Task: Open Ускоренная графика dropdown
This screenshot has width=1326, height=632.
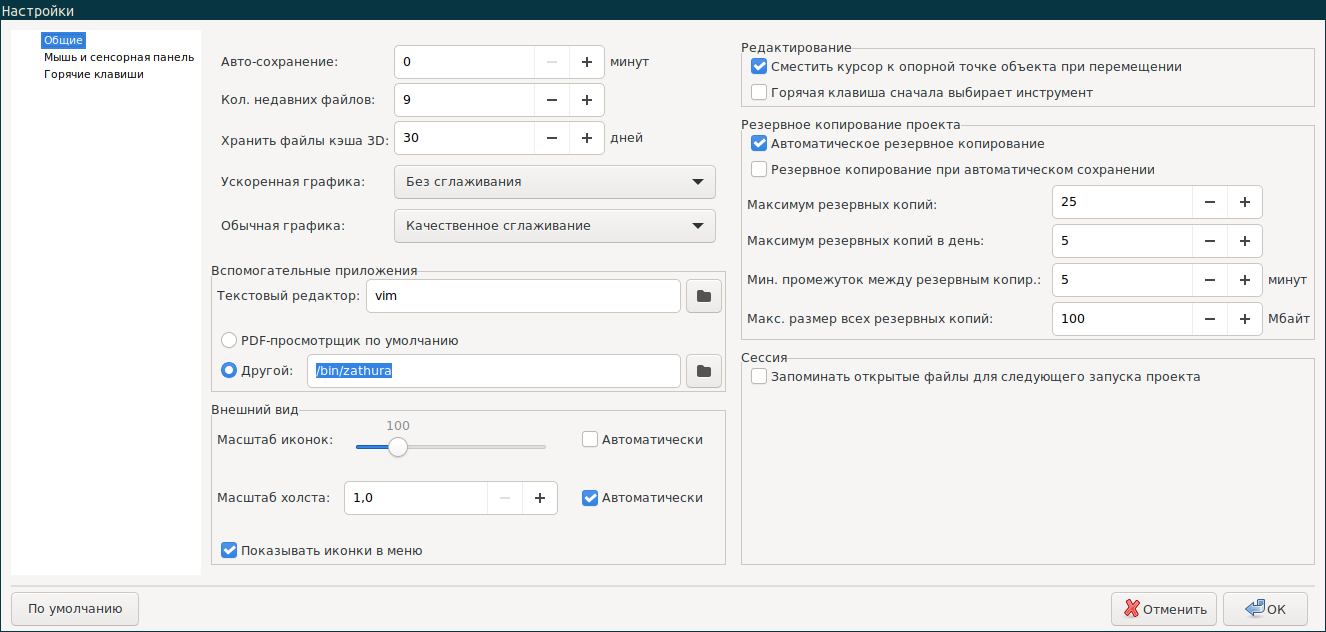Action: 555,182
